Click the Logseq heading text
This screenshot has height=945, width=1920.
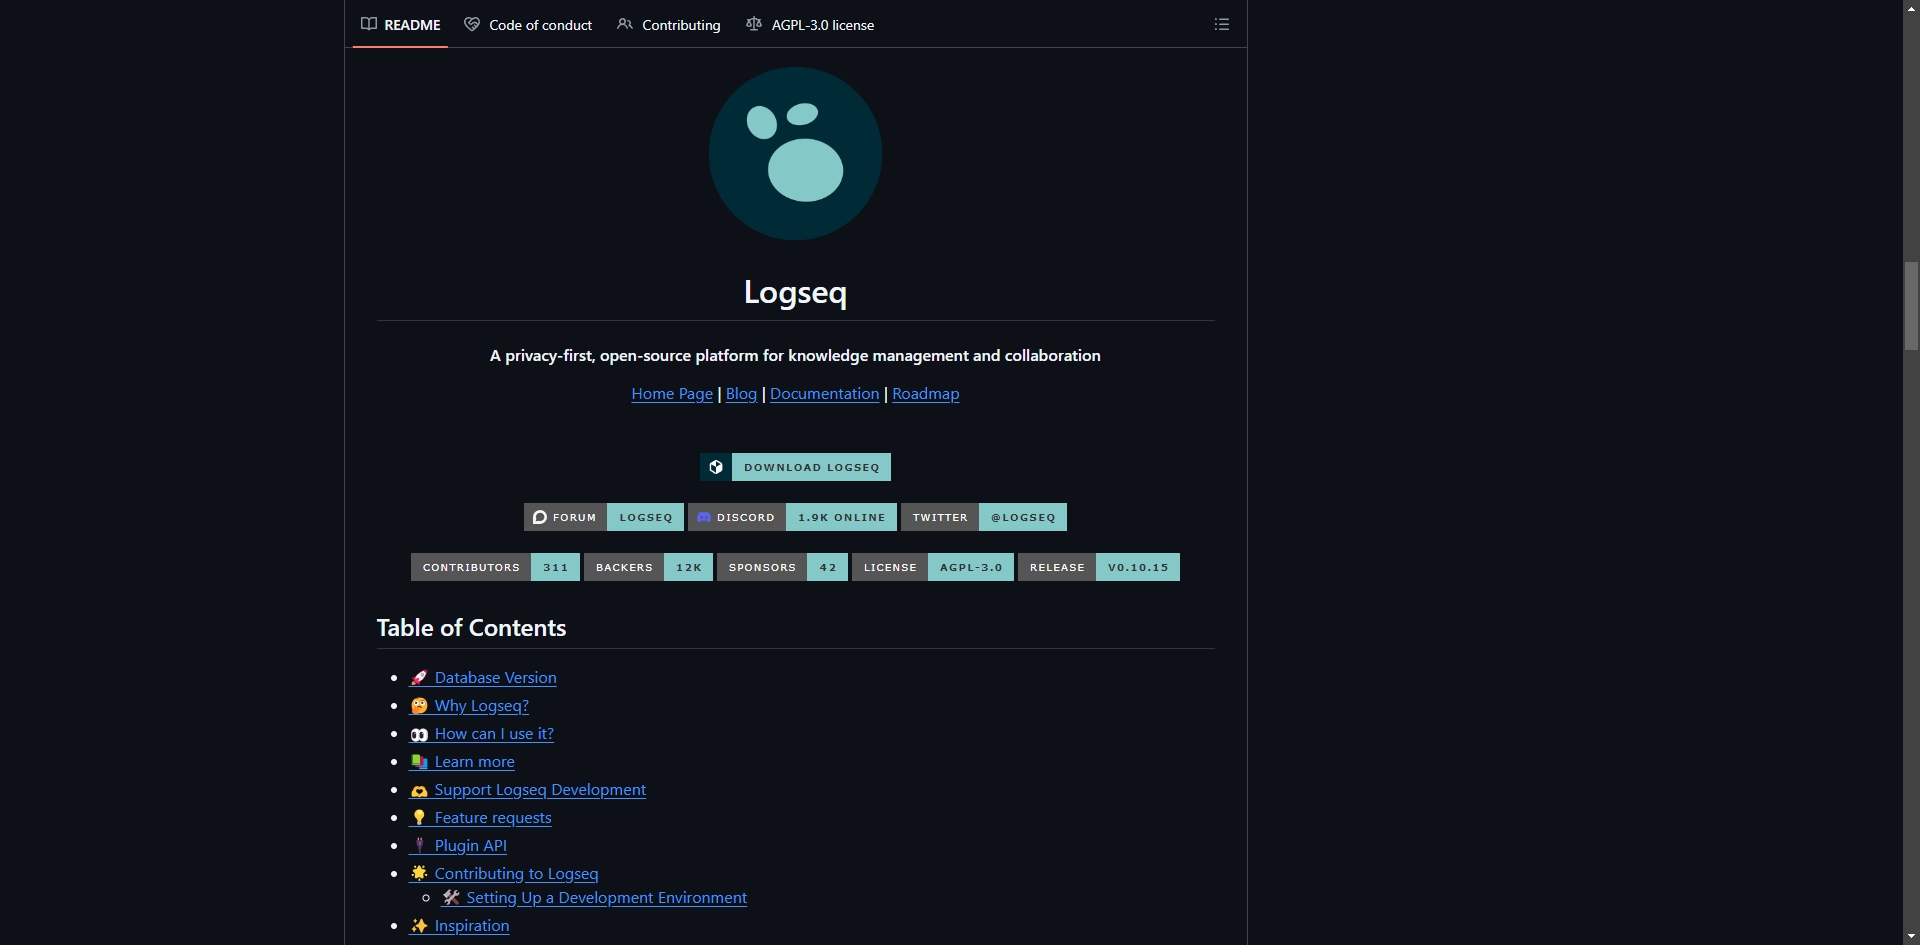click(x=795, y=292)
